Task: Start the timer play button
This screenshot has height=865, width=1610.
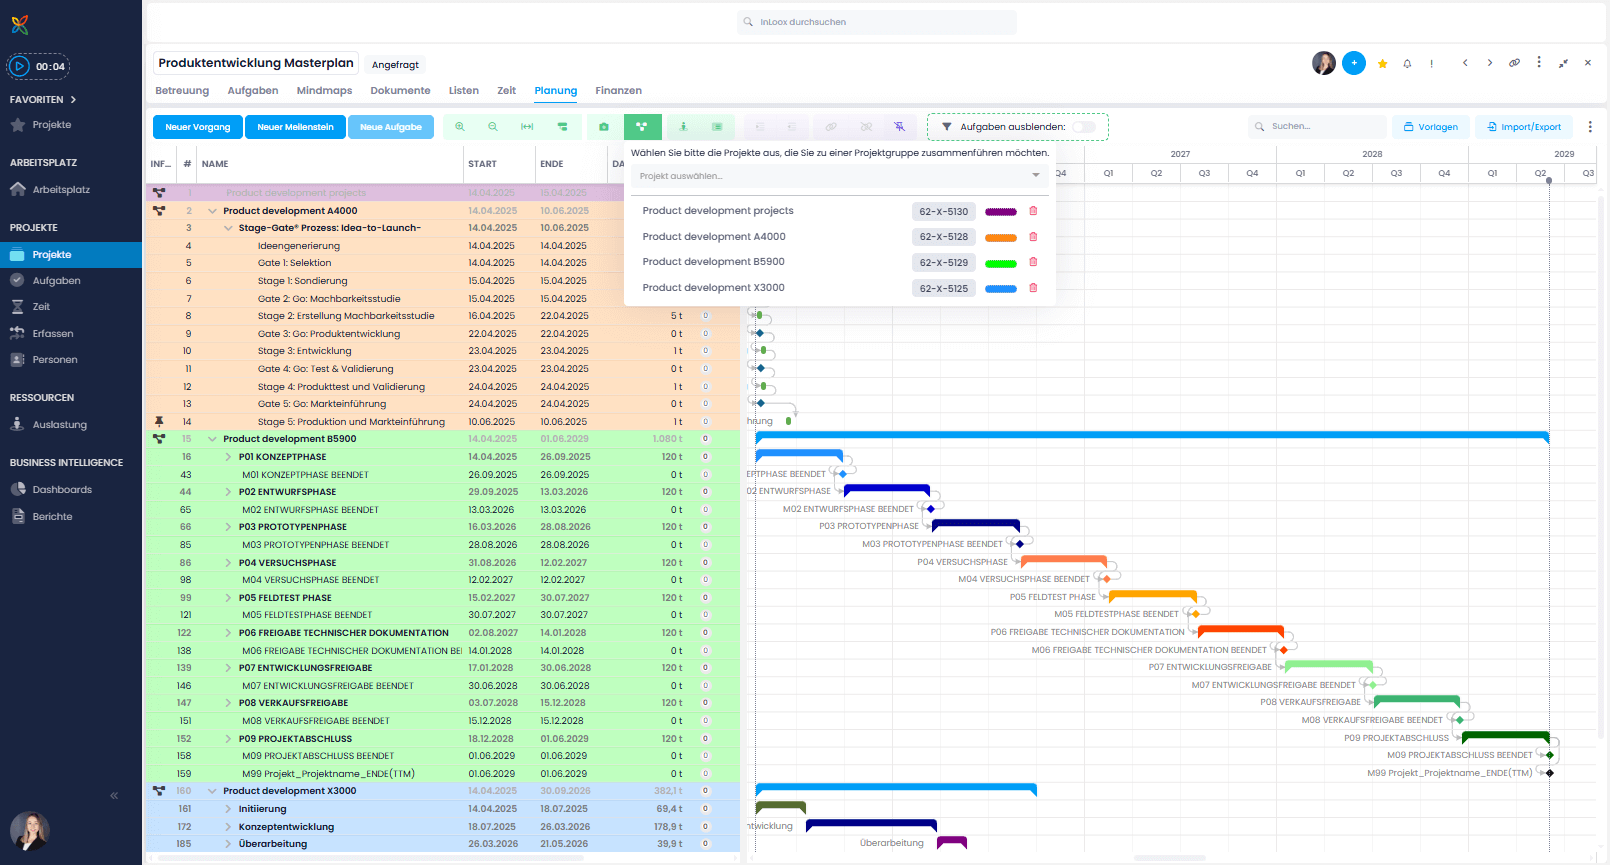Action: [x=19, y=67]
